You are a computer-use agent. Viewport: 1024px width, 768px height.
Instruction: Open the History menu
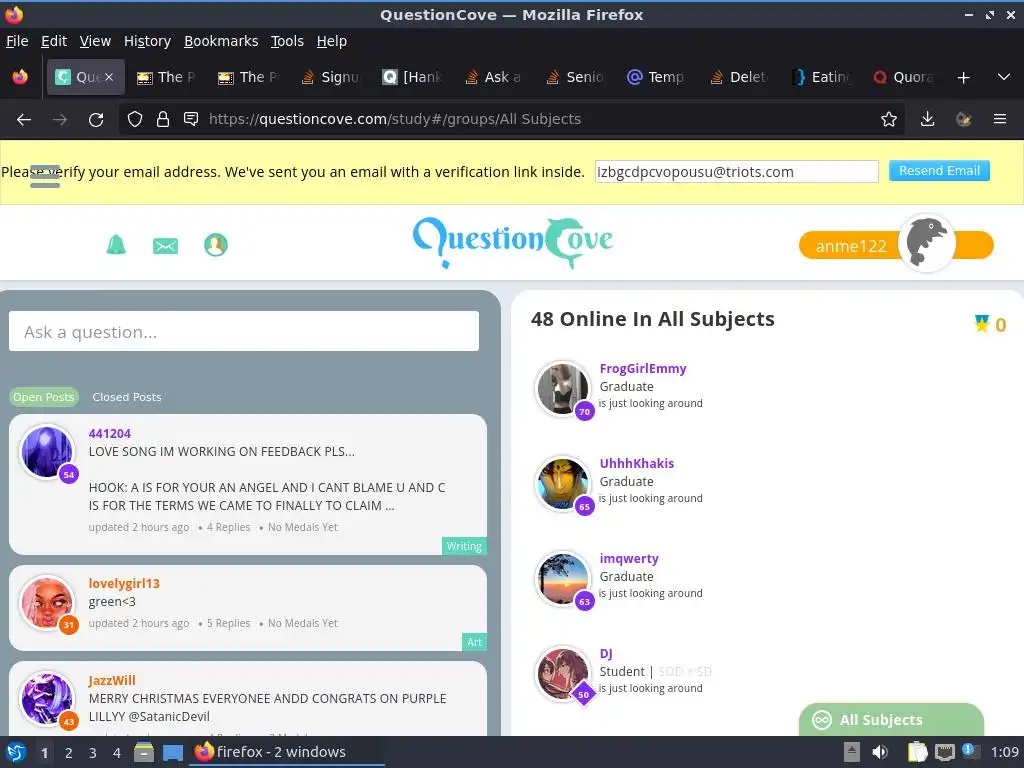point(148,41)
